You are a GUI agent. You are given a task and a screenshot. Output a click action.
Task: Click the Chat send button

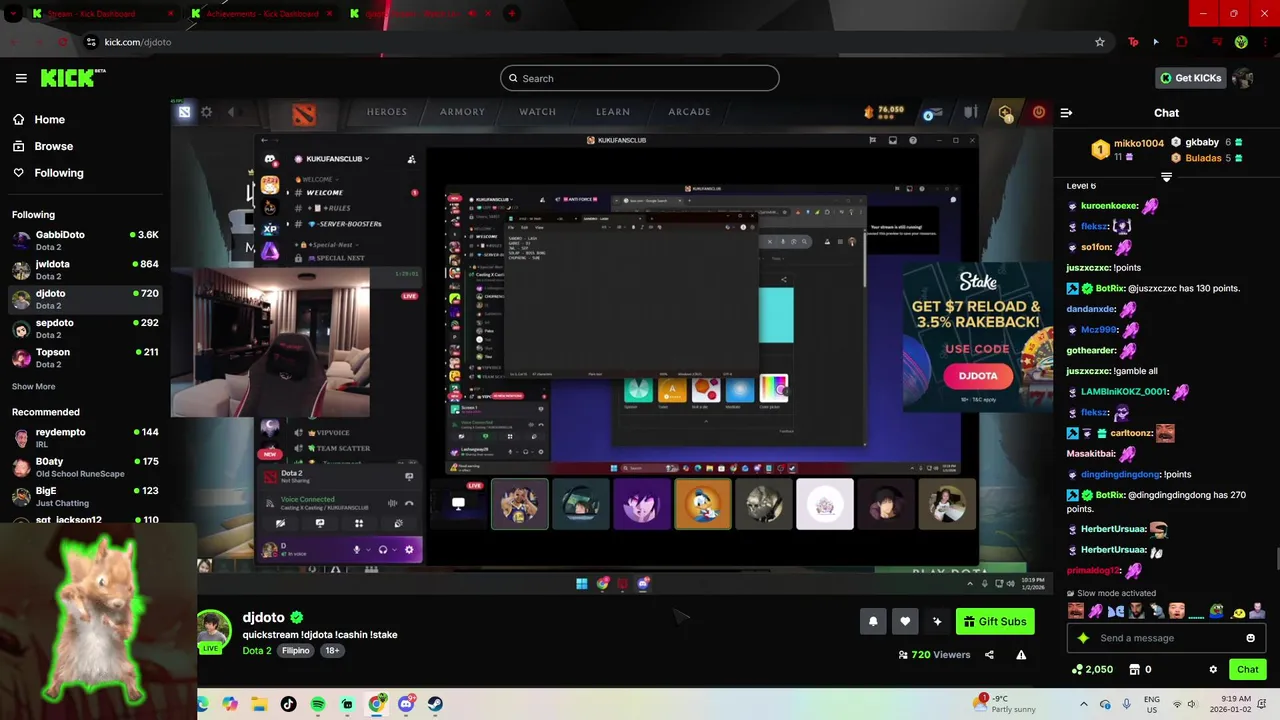(1248, 669)
